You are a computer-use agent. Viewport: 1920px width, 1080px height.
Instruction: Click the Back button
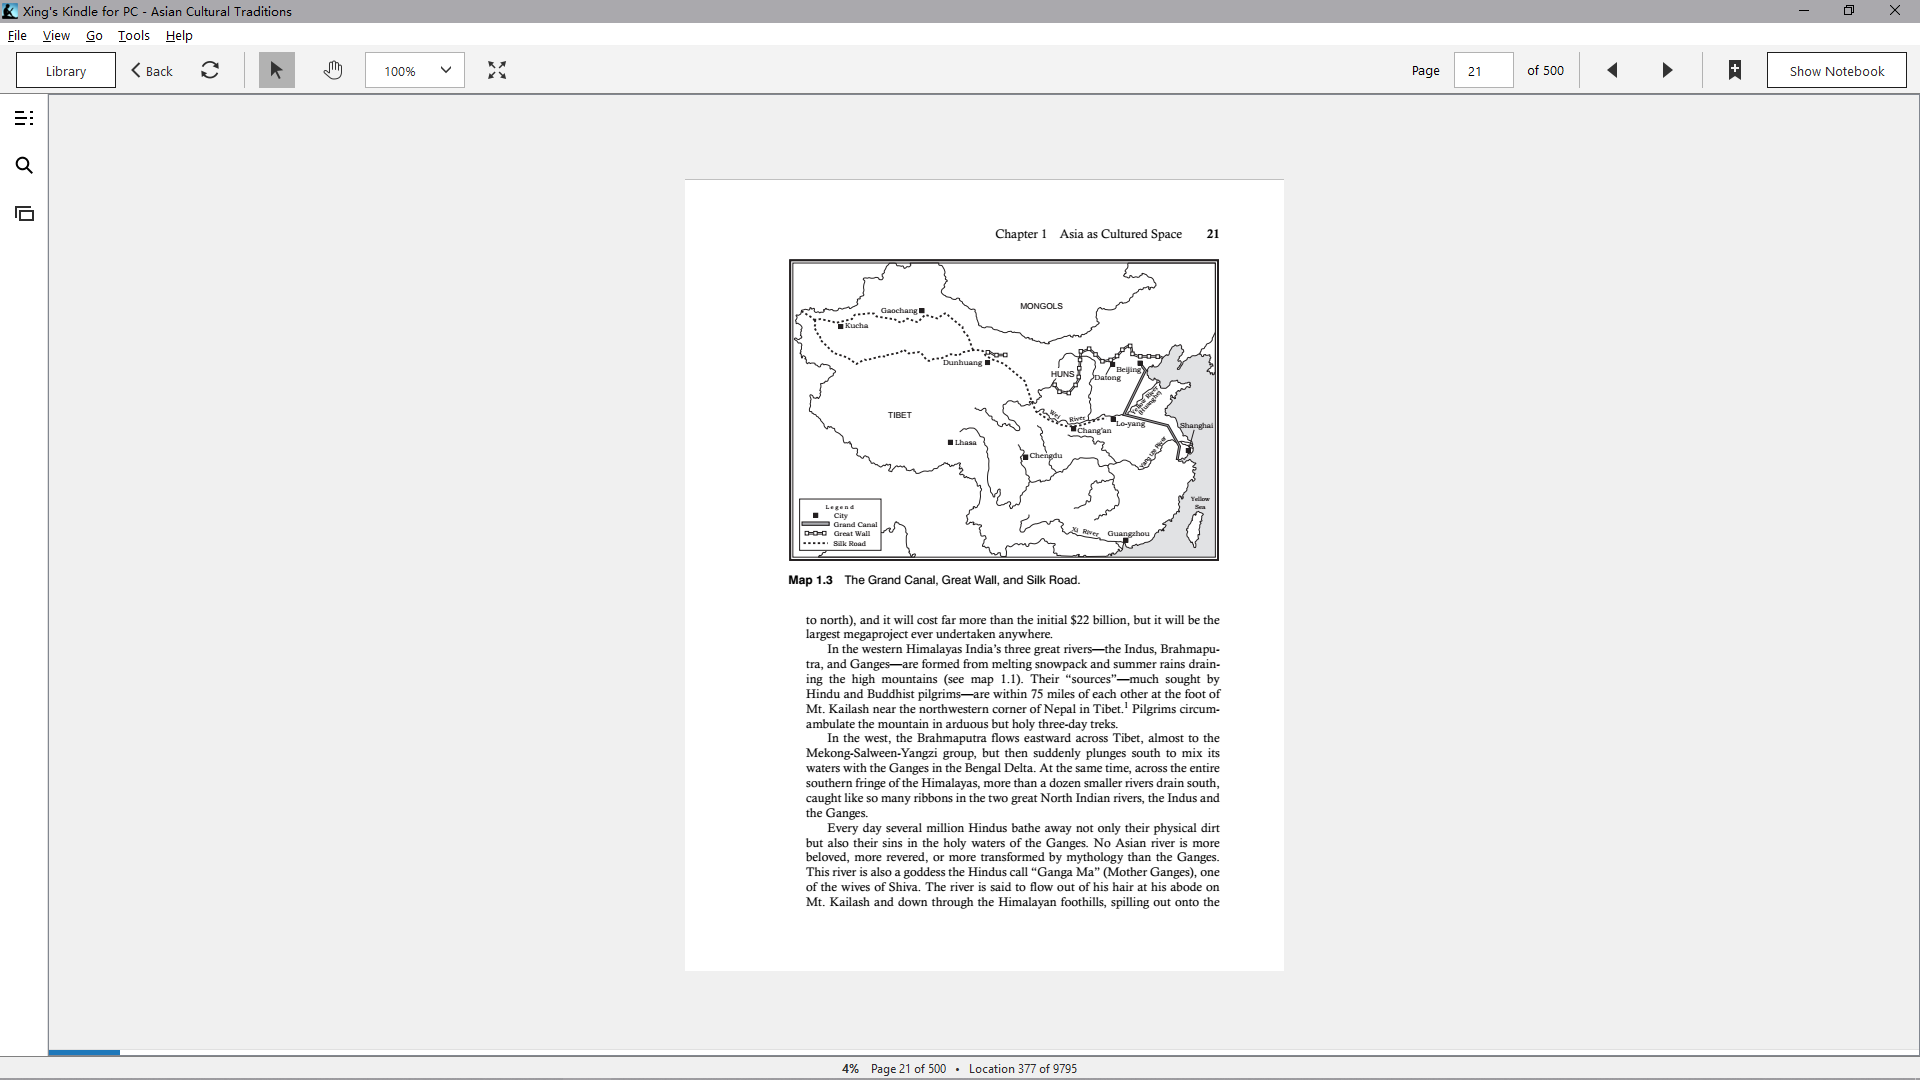click(152, 71)
